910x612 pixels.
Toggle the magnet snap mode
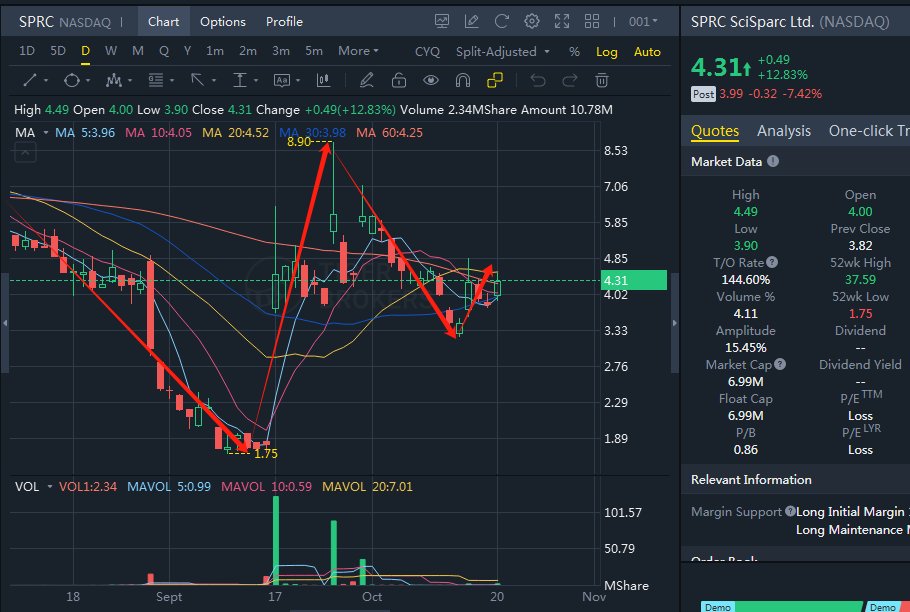click(x=463, y=80)
